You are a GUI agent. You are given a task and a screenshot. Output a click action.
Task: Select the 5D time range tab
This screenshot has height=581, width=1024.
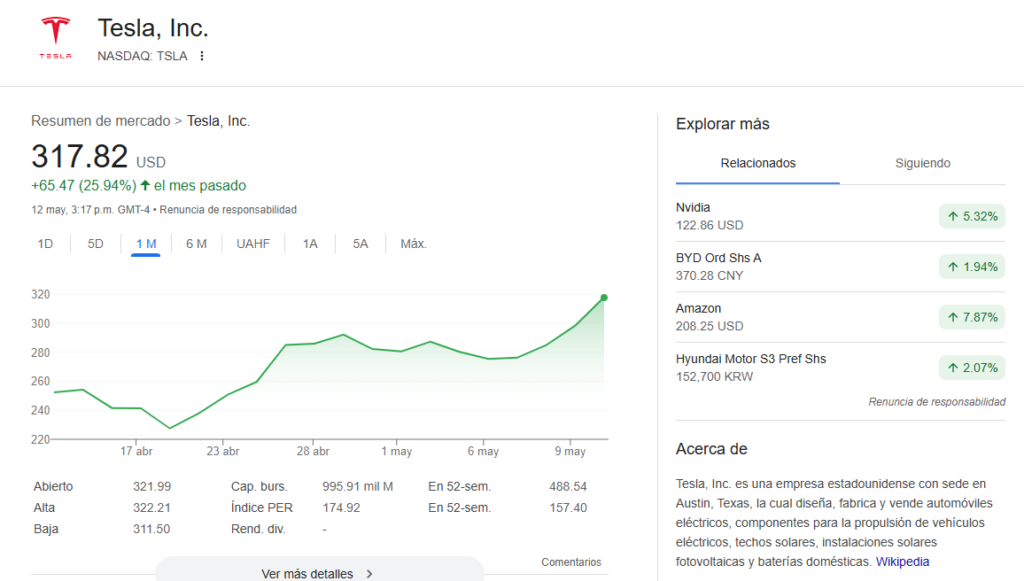(95, 244)
